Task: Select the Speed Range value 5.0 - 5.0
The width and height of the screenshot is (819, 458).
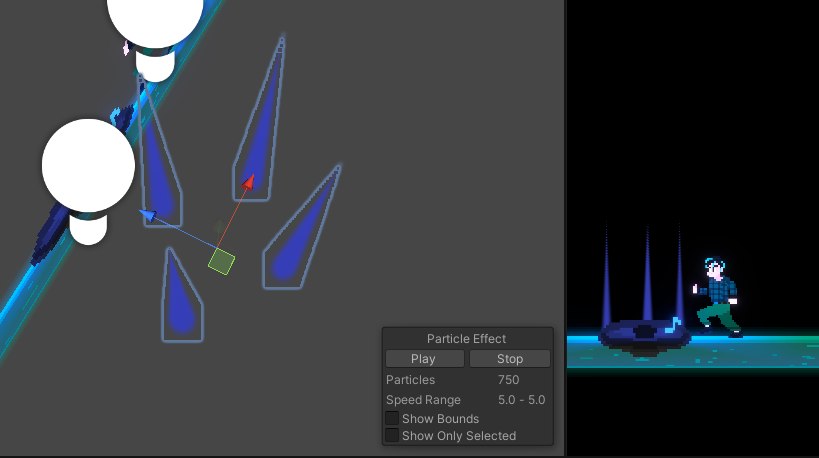Action: (521, 400)
